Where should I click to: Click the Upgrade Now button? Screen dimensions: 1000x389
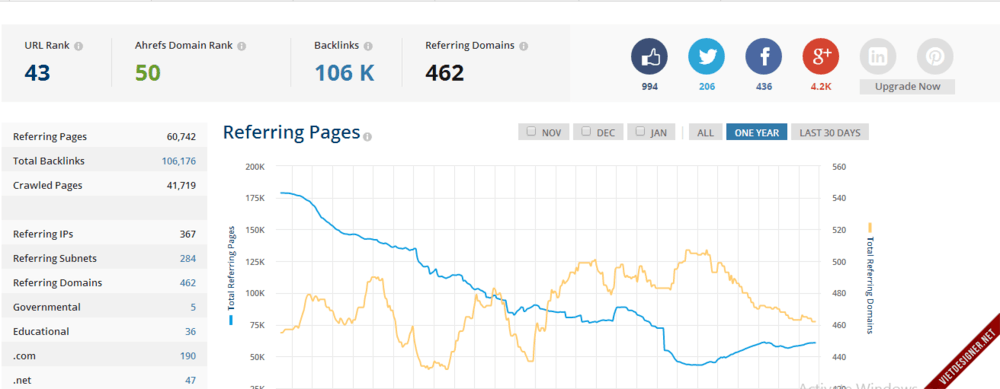pyautogui.click(x=907, y=87)
